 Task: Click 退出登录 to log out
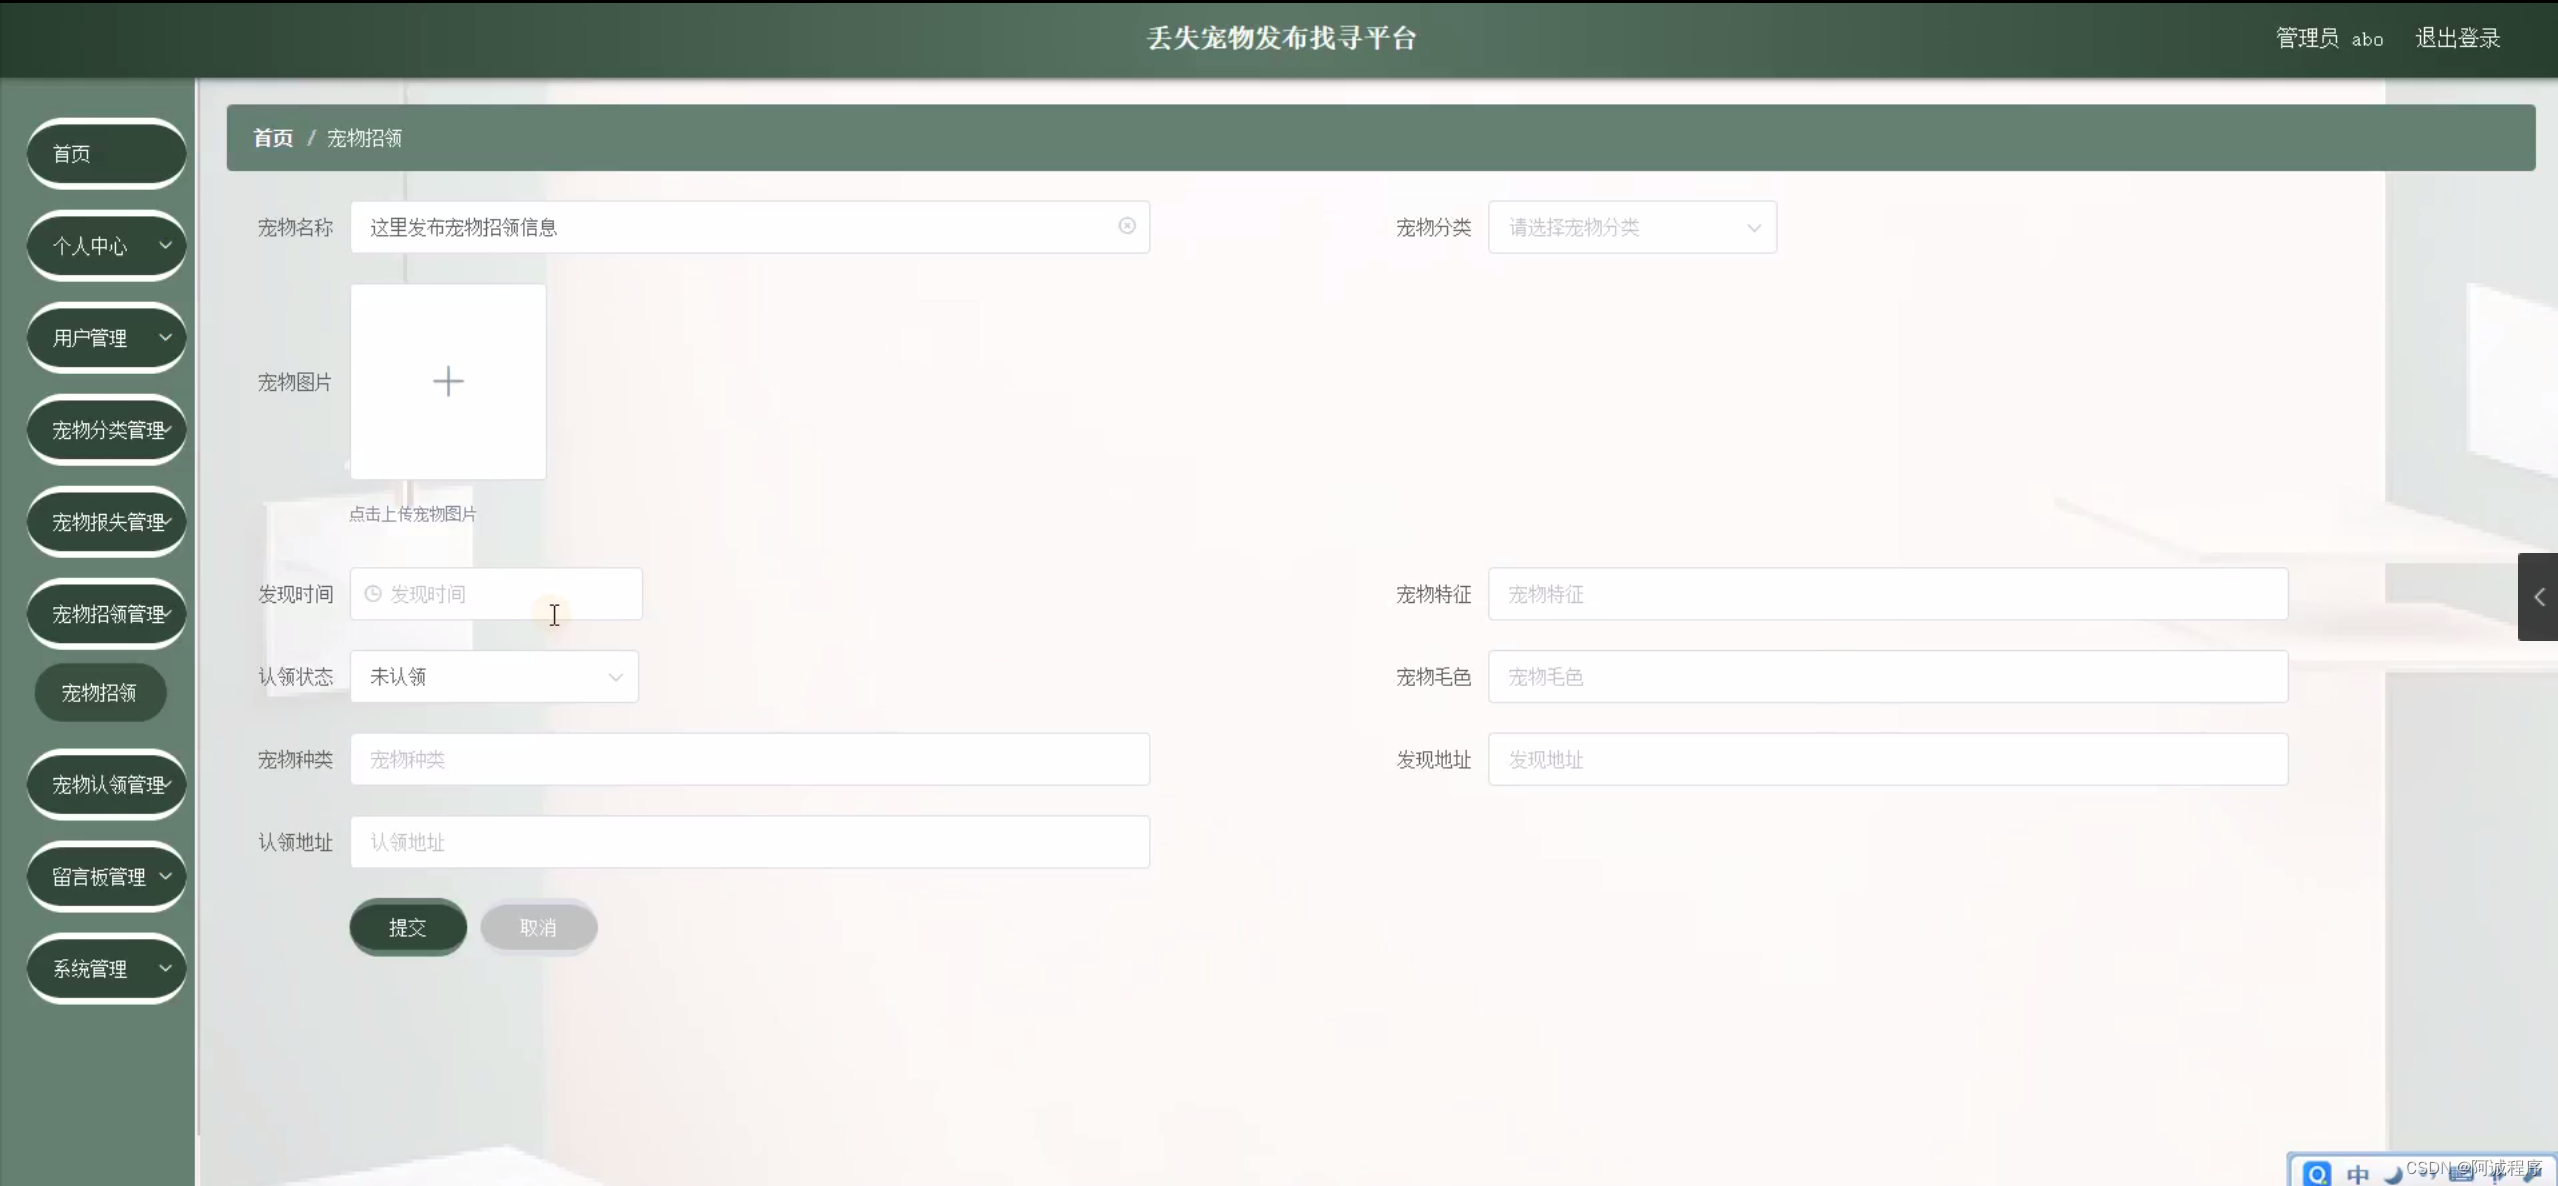coord(2457,38)
